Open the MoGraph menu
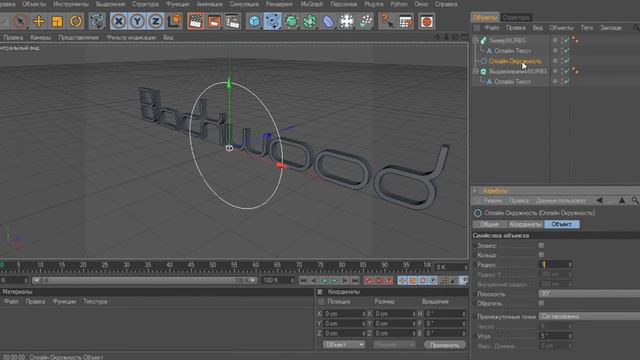The height and width of the screenshot is (360, 640). click(x=312, y=4)
